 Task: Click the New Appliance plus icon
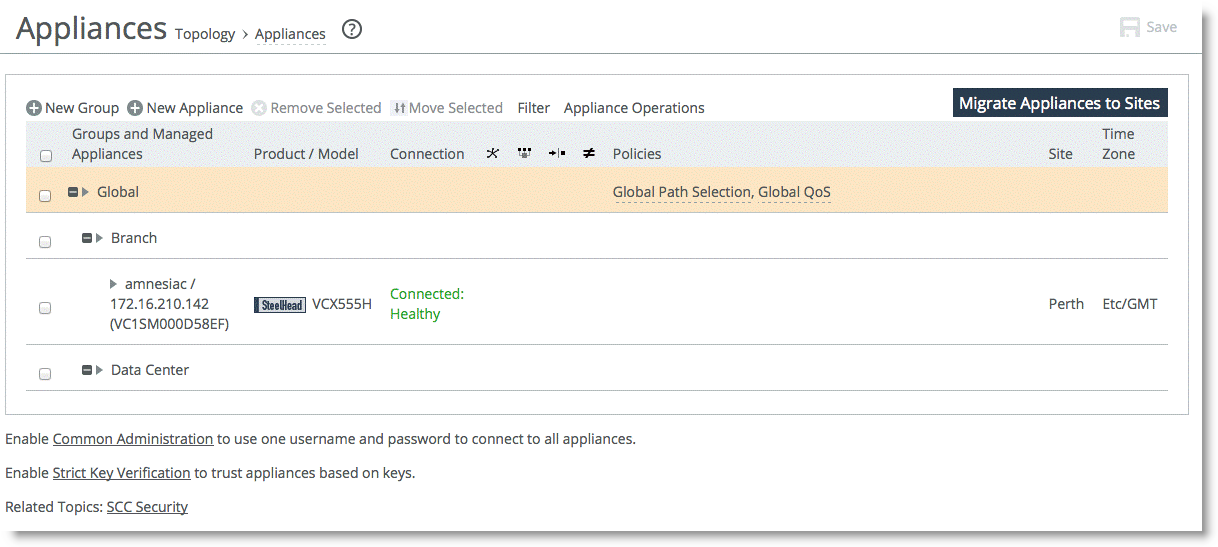pos(135,108)
